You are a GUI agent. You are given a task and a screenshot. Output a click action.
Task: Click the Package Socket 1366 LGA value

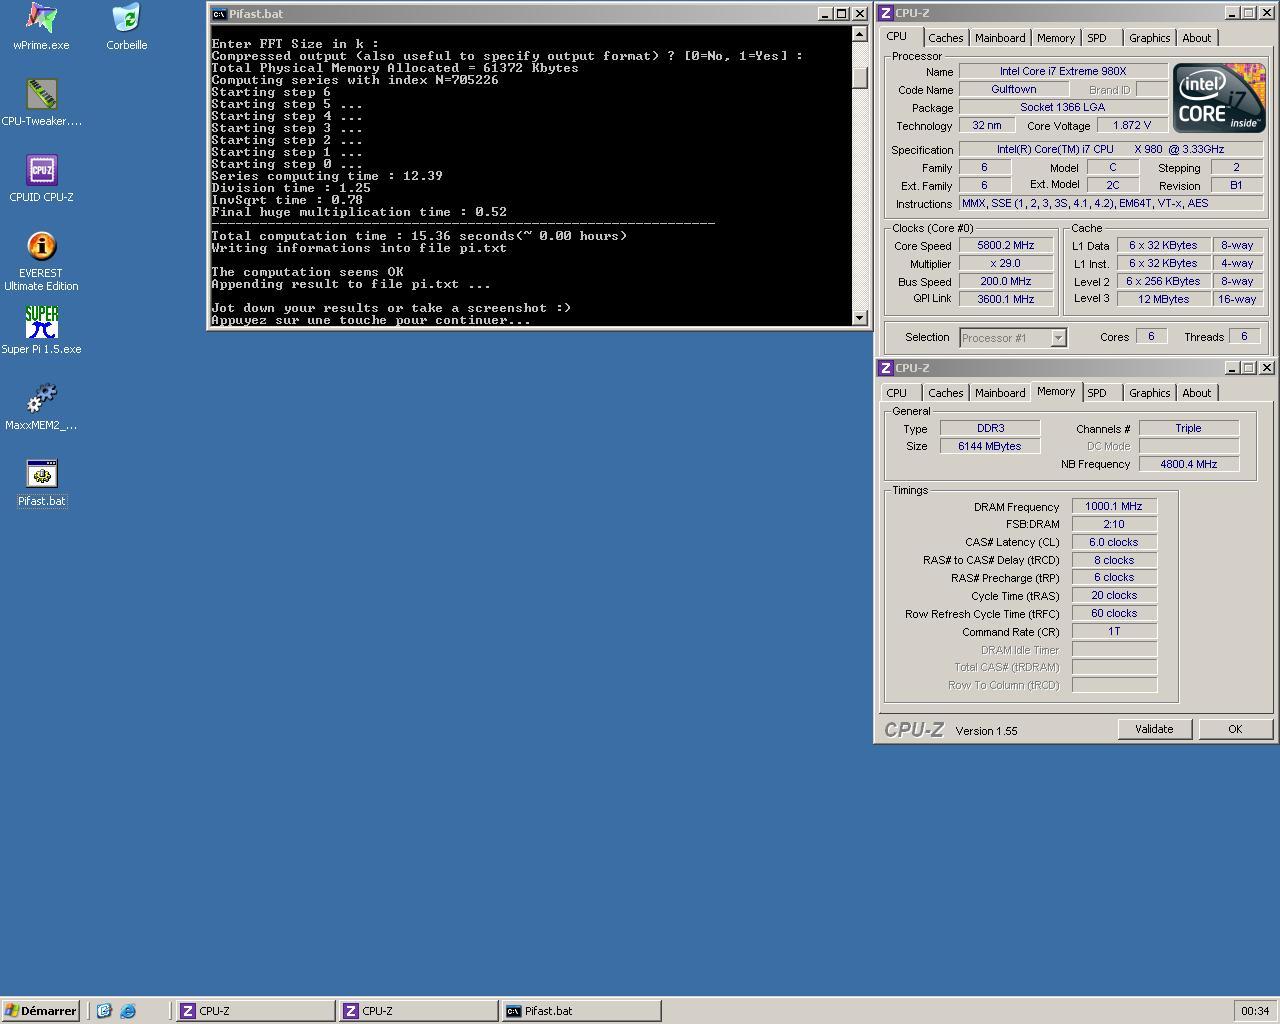[x=1063, y=107]
